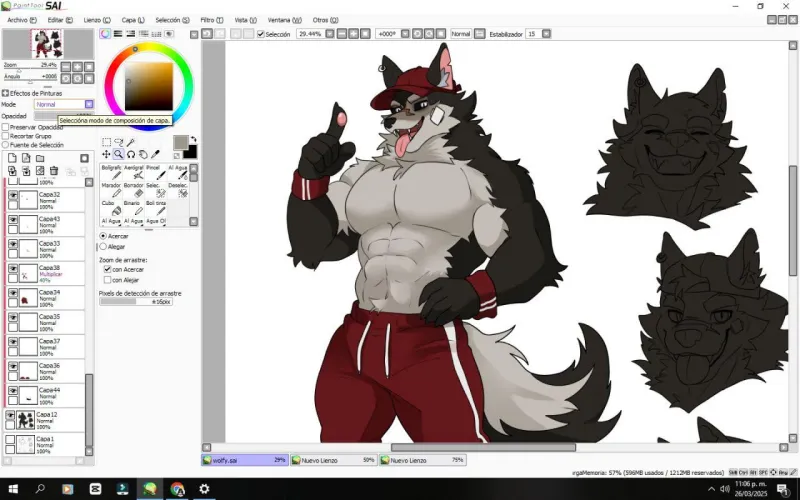The image size is (800, 500).
Task: Open the color panel options arrow
Action: 194,35
